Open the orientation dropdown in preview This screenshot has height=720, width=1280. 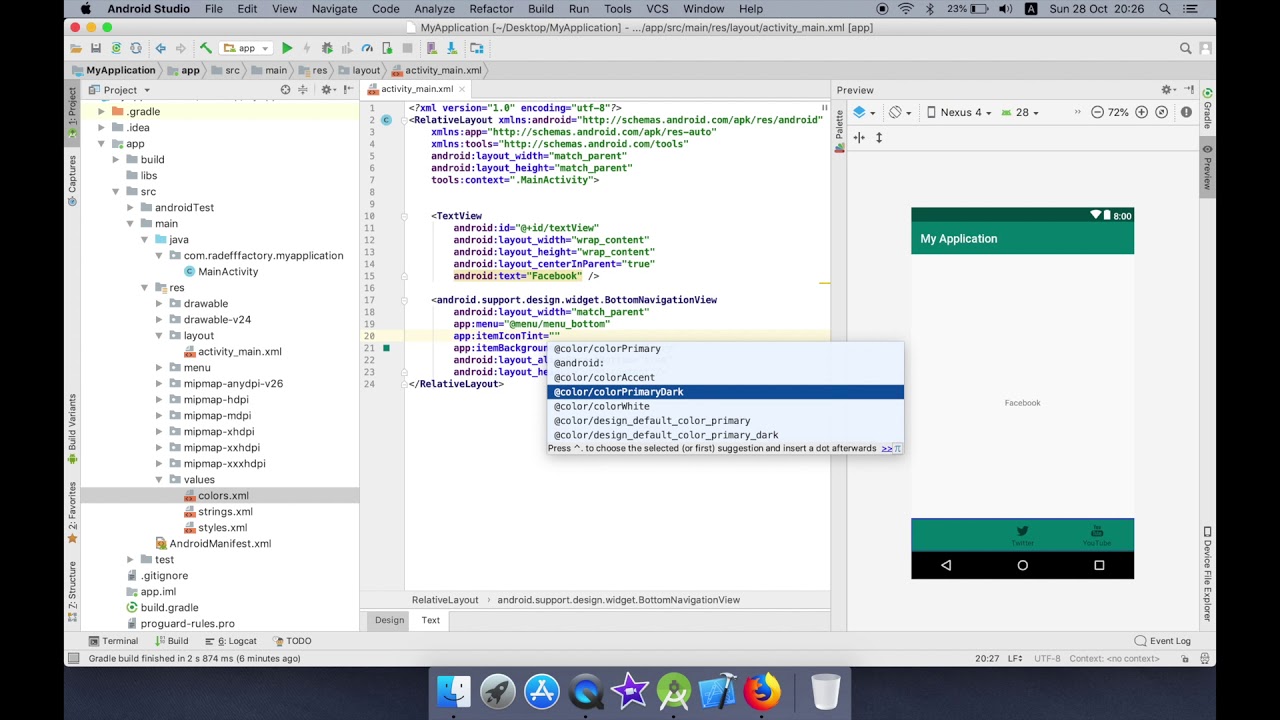point(899,112)
